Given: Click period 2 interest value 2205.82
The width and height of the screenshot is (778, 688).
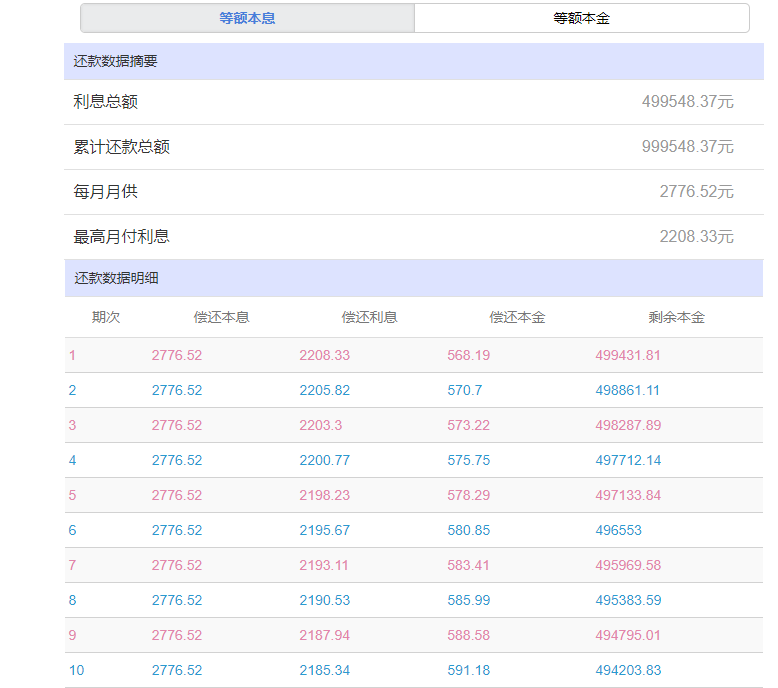Looking at the screenshot, I should [324, 390].
